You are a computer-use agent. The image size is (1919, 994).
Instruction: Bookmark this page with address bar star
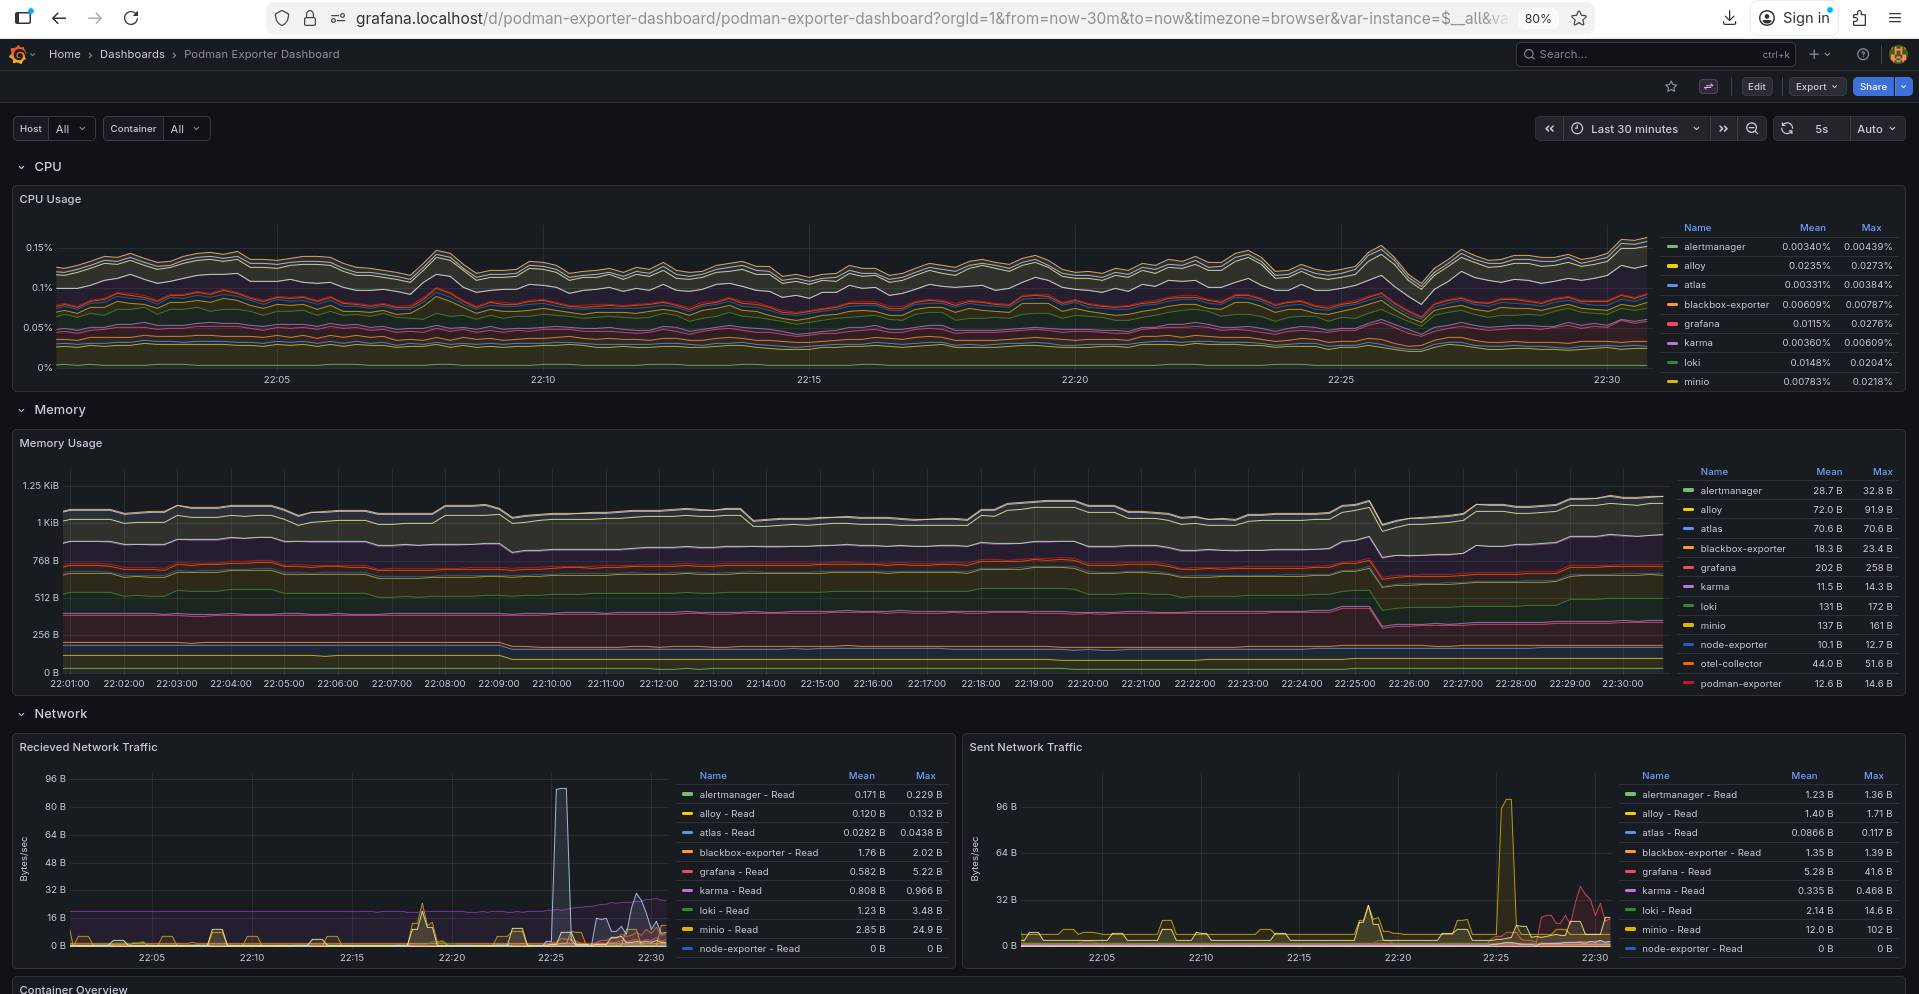pyautogui.click(x=1579, y=18)
